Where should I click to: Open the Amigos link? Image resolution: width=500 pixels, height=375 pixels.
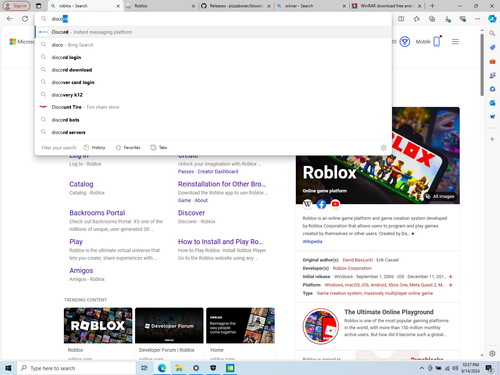(x=81, y=270)
